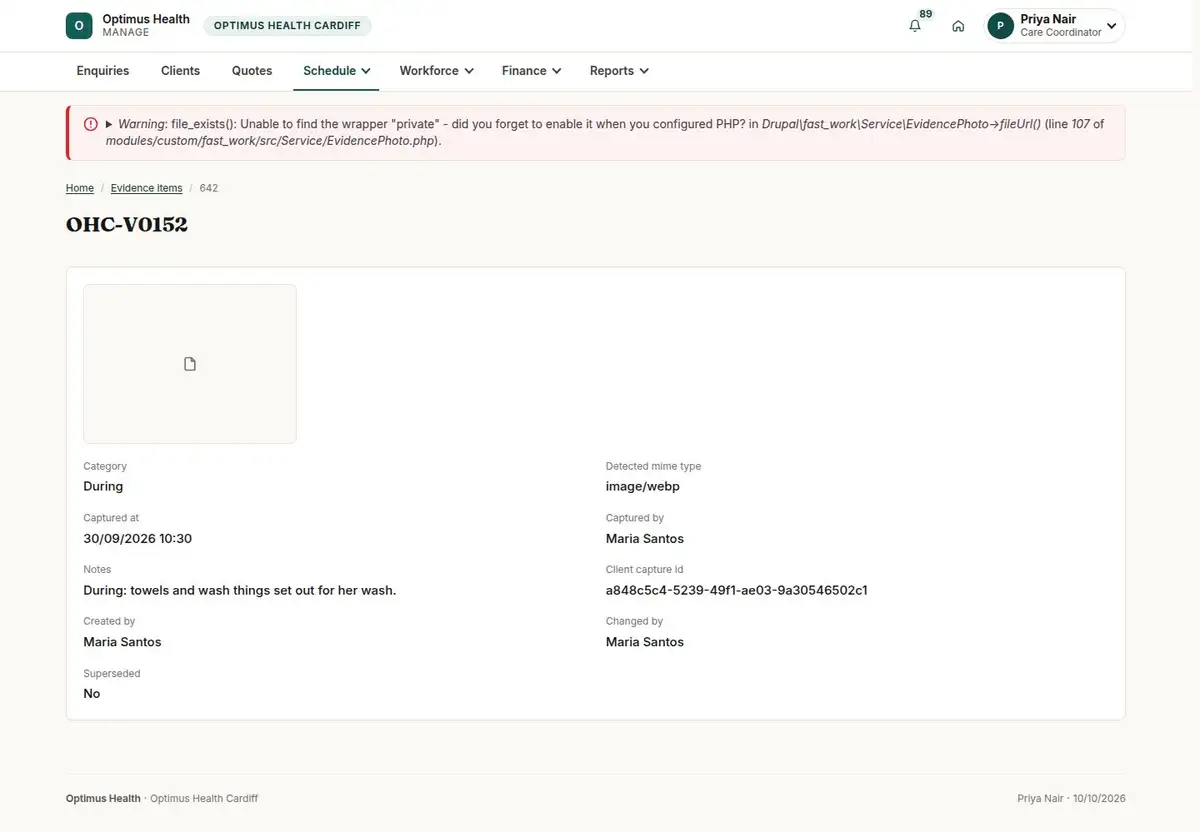Open the Priya Nair user menu chevron
The image size is (1200, 832).
pyautogui.click(x=1111, y=26)
